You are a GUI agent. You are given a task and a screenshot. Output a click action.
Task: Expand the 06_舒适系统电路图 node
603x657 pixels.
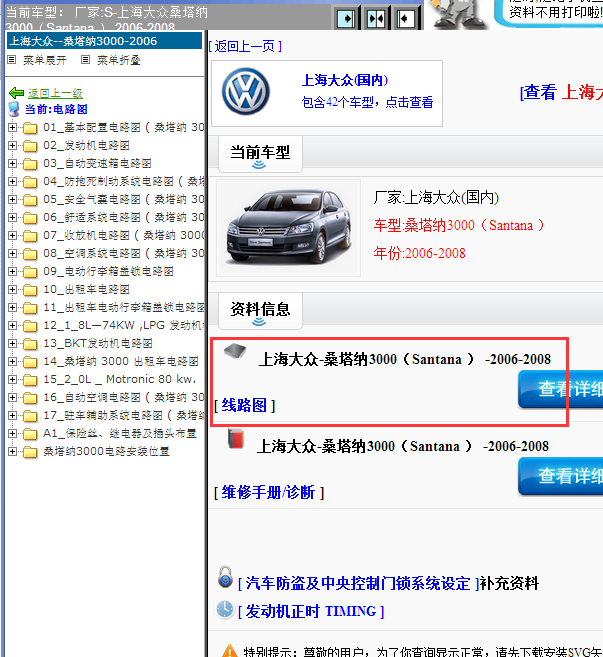point(13,217)
